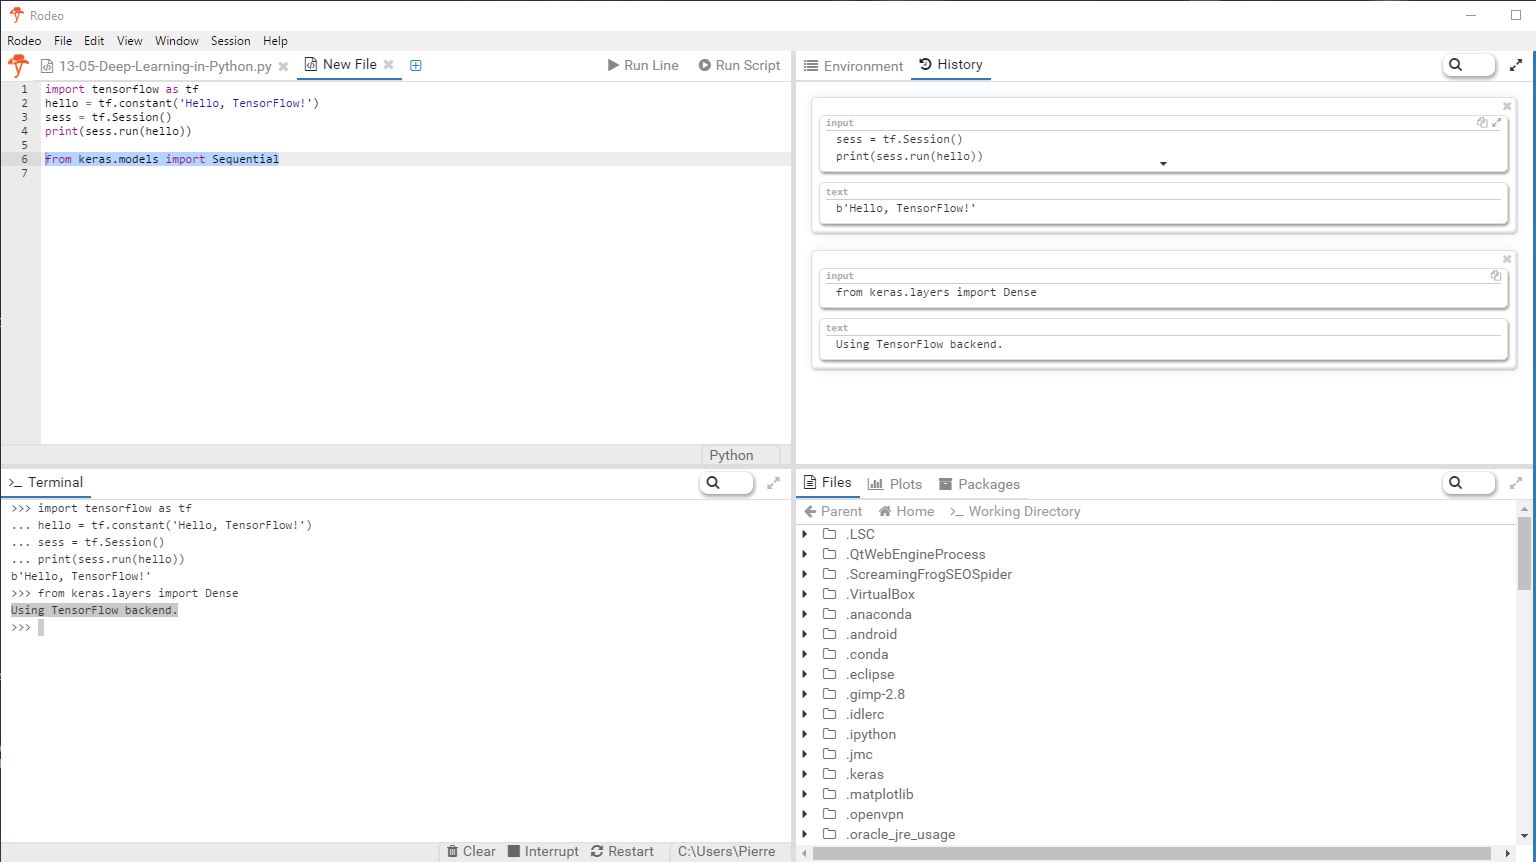
Task: Click line 6 in the code editor
Action: (x=416, y=159)
